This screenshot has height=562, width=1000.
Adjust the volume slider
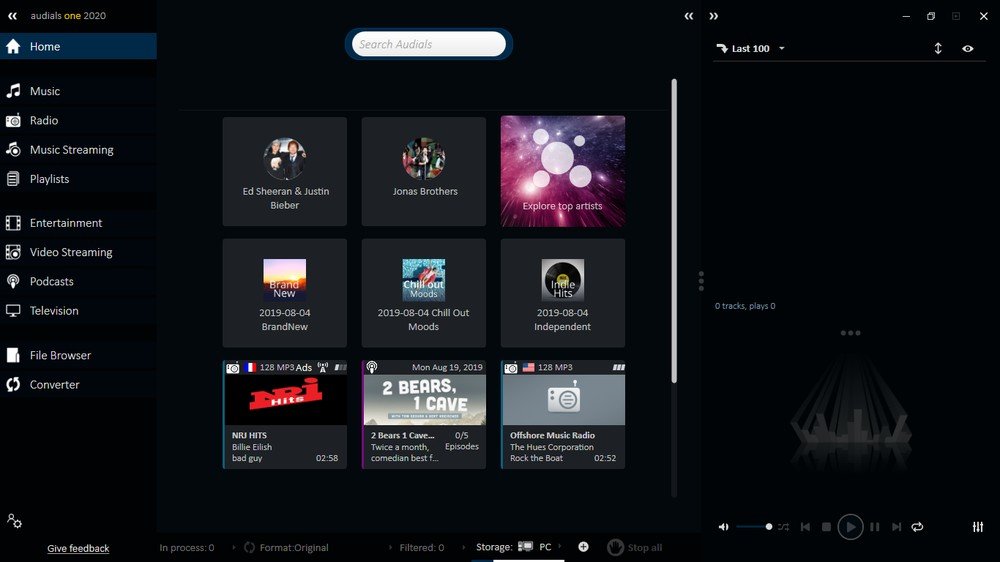(x=754, y=527)
